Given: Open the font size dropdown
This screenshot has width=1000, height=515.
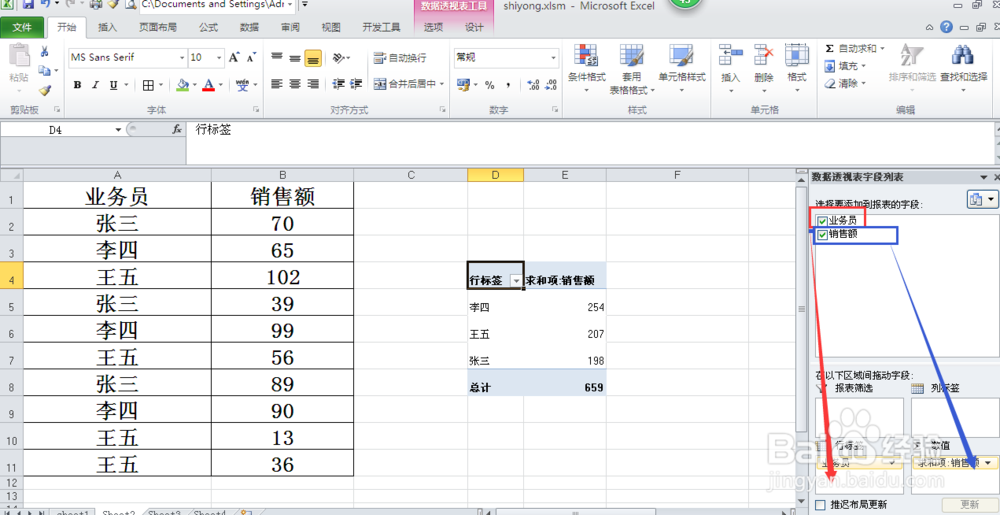Looking at the screenshot, I should (219, 57).
